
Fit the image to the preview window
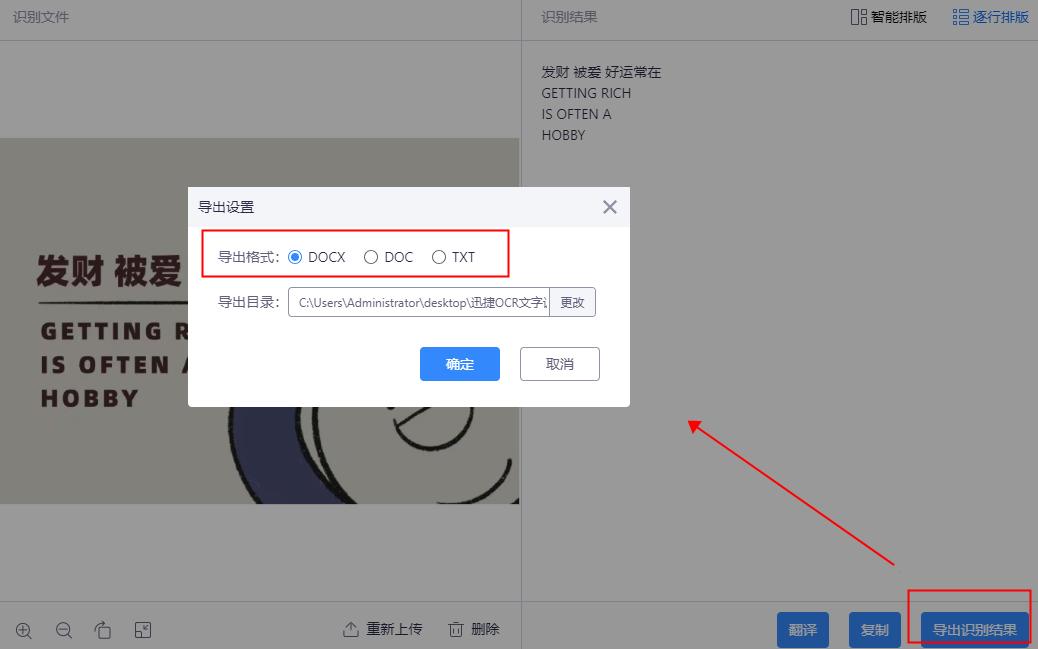pos(143,630)
